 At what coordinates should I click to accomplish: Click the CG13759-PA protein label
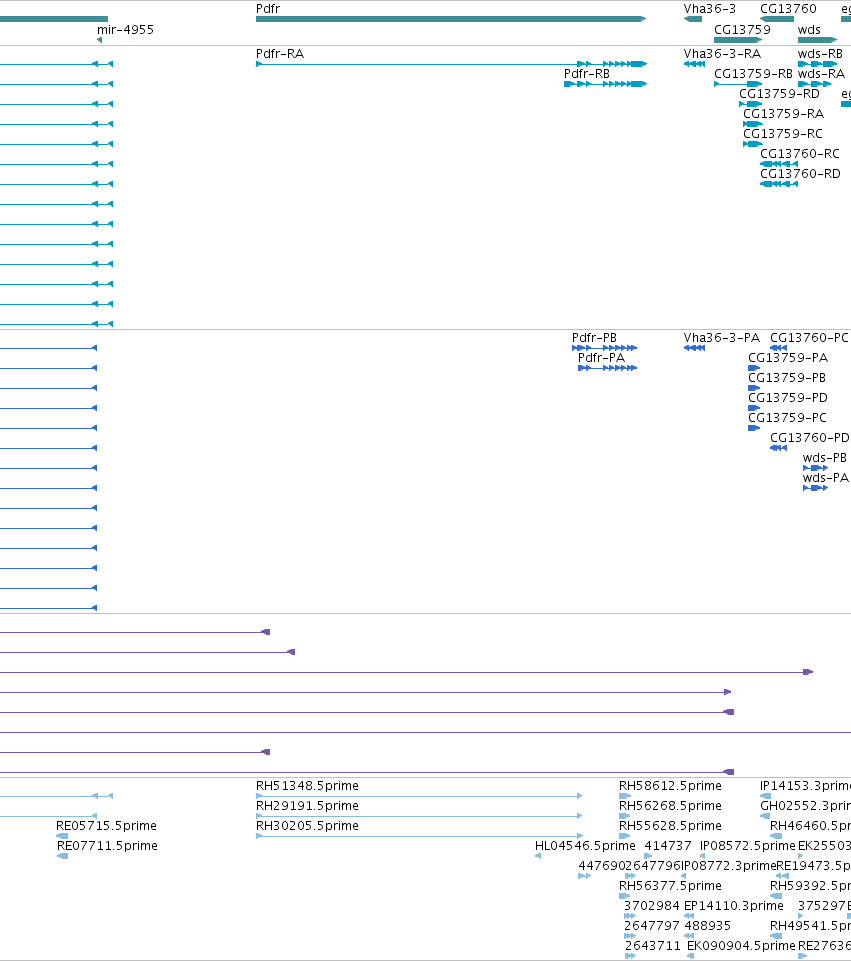[787, 358]
